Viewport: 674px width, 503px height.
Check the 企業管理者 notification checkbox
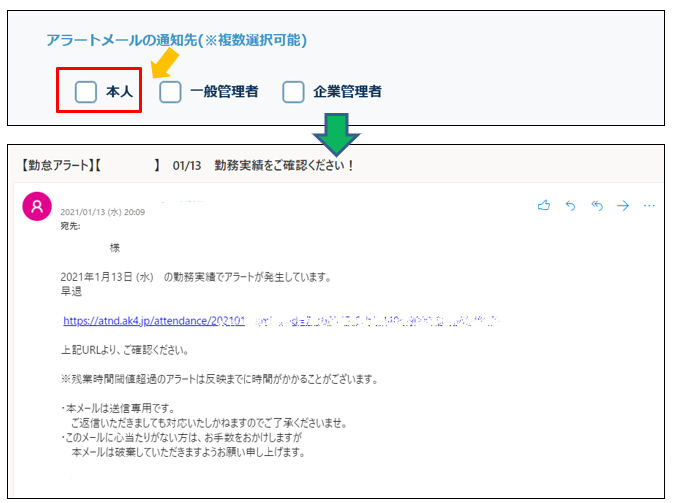(293, 92)
